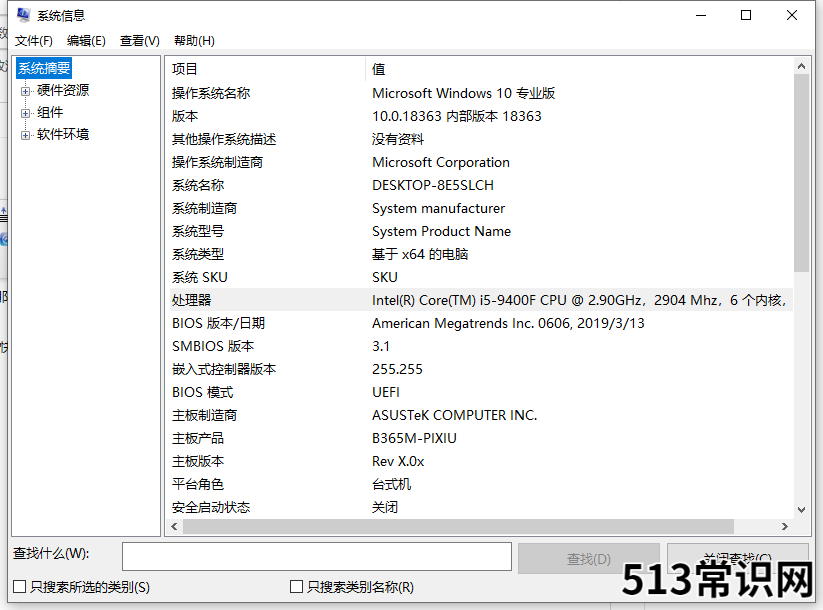The height and width of the screenshot is (610, 823).
Task: Select the 操作系统制造商 row
Action: coord(481,163)
